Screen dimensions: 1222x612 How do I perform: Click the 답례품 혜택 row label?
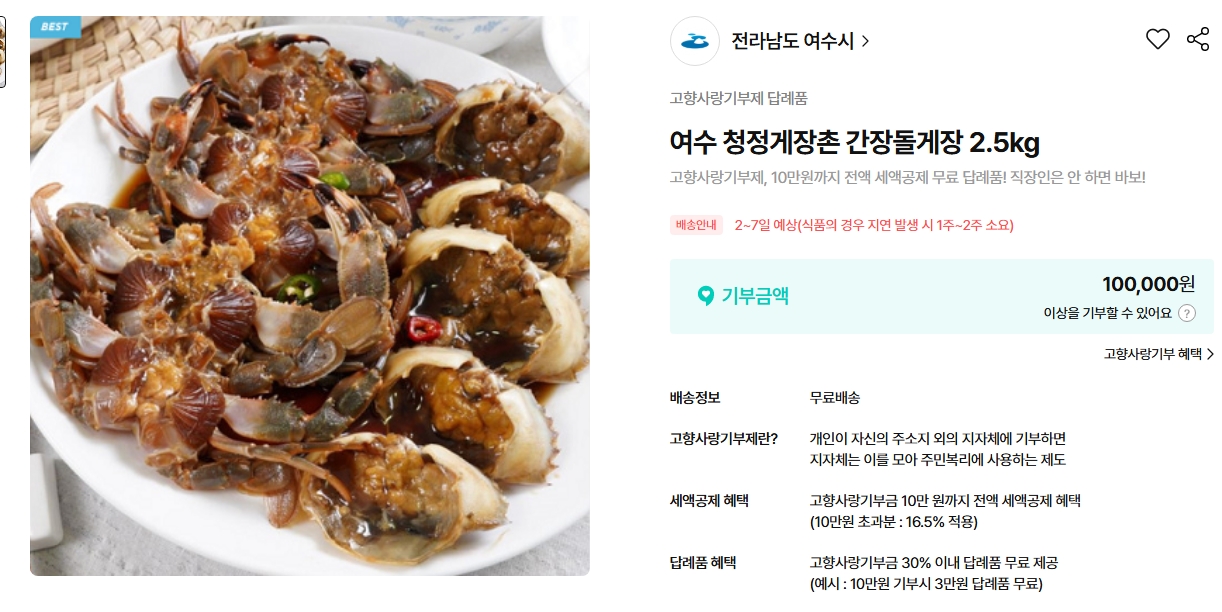702,563
